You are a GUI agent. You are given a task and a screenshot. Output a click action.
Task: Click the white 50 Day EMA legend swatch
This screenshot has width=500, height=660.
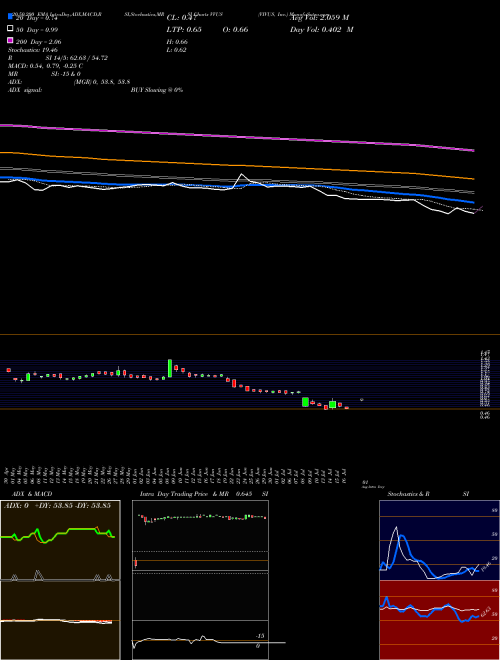tap(10, 29)
